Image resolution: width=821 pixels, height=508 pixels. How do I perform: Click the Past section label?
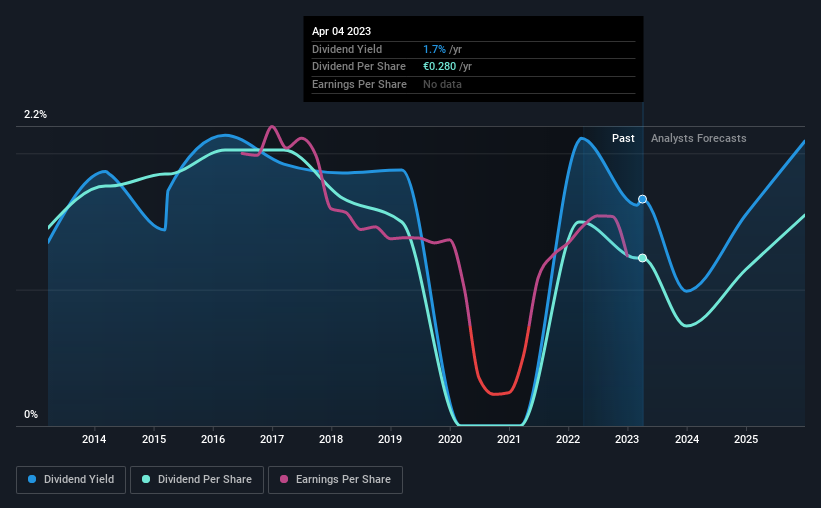[x=623, y=138]
